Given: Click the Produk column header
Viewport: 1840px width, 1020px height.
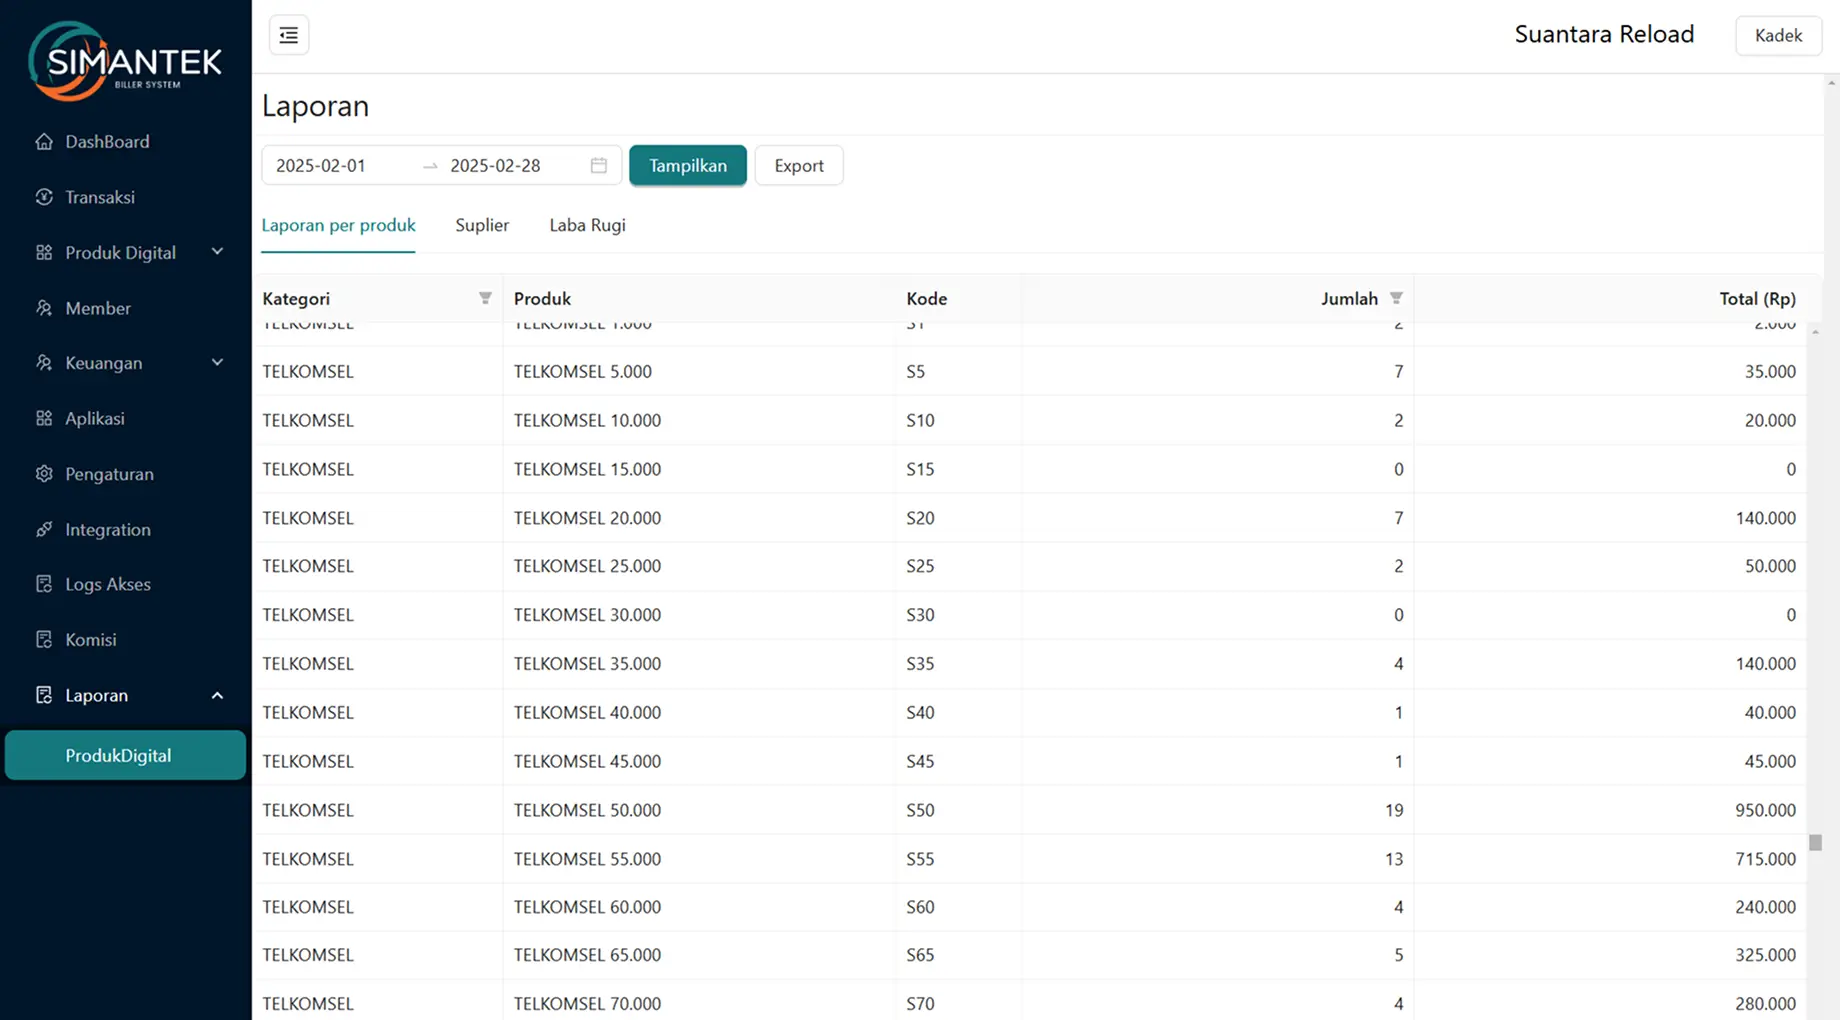Looking at the screenshot, I should pos(542,298).
